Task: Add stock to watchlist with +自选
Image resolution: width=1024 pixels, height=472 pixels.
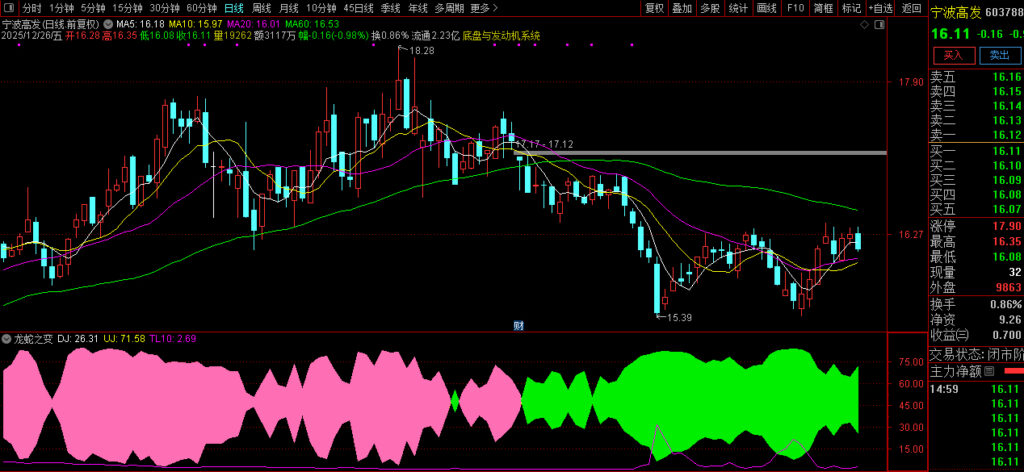Action: click(x=880, y=7)
